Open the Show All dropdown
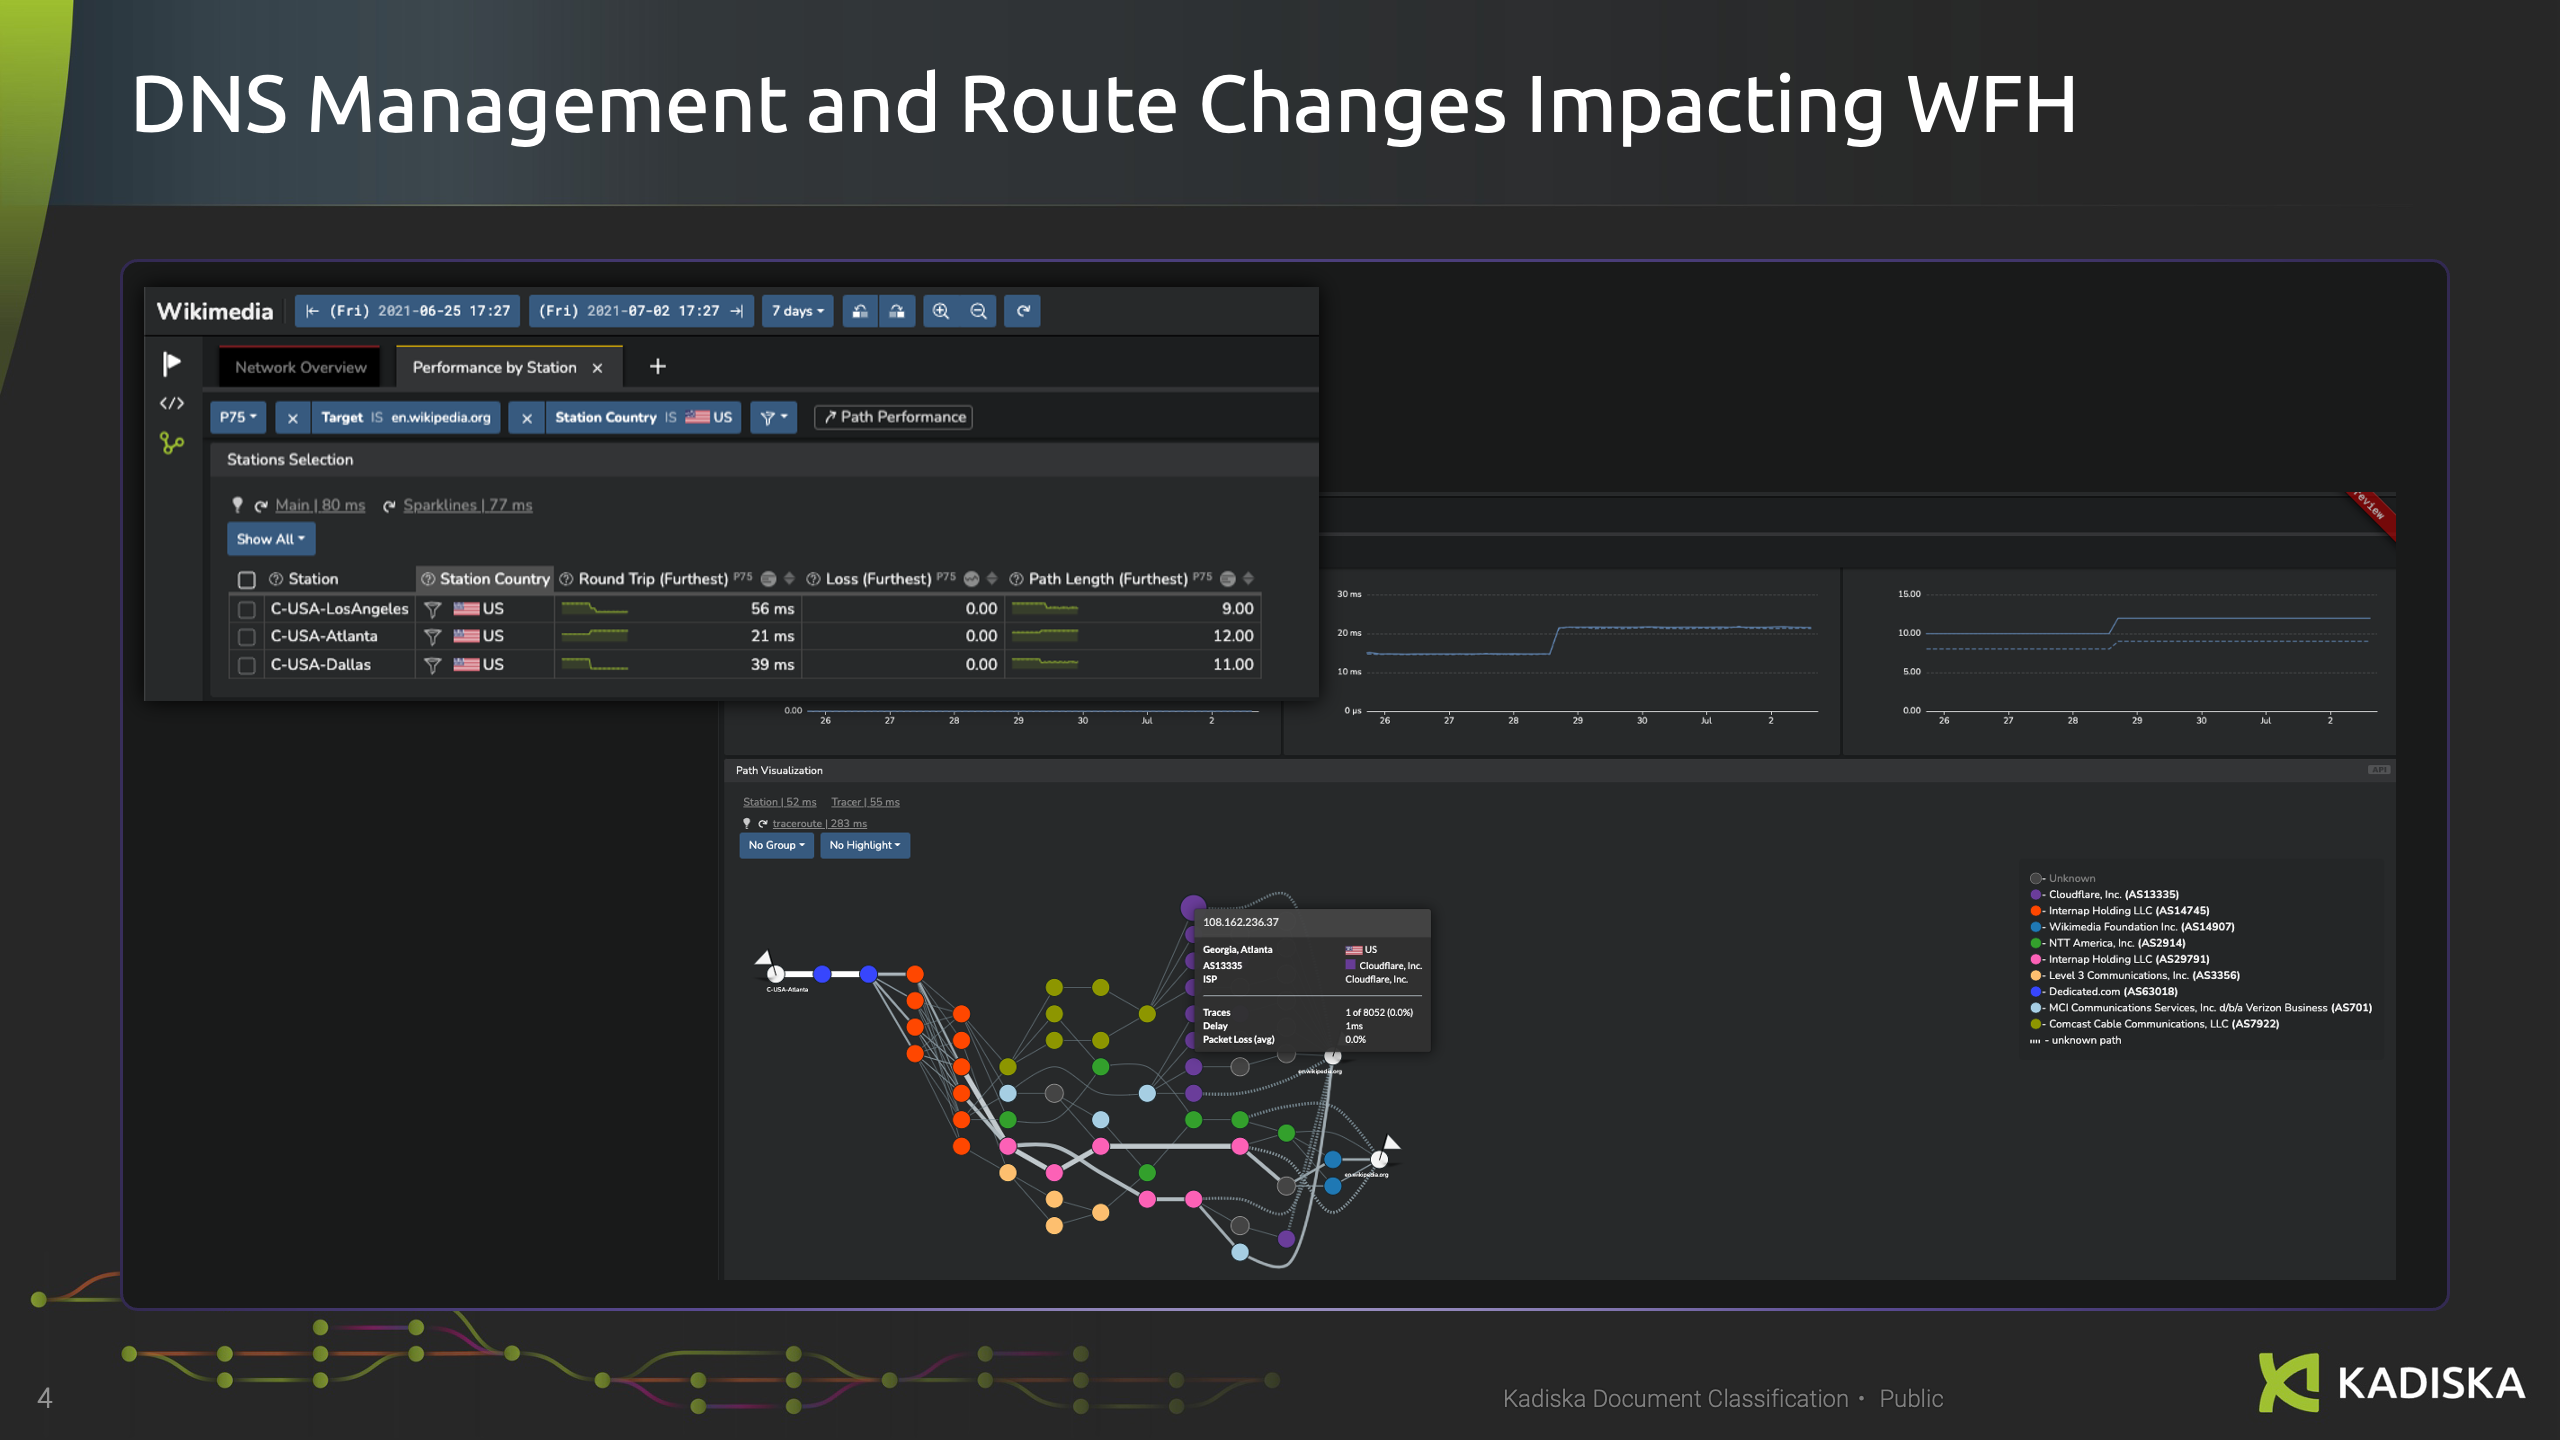2560x1440 pixels. click(270, 539)
